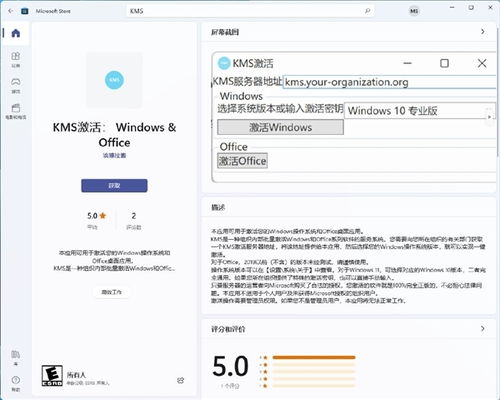This screenshot has height=400, width=500.
Task: Open the Movies & TV sidebar icon
Action: (16, 111)
